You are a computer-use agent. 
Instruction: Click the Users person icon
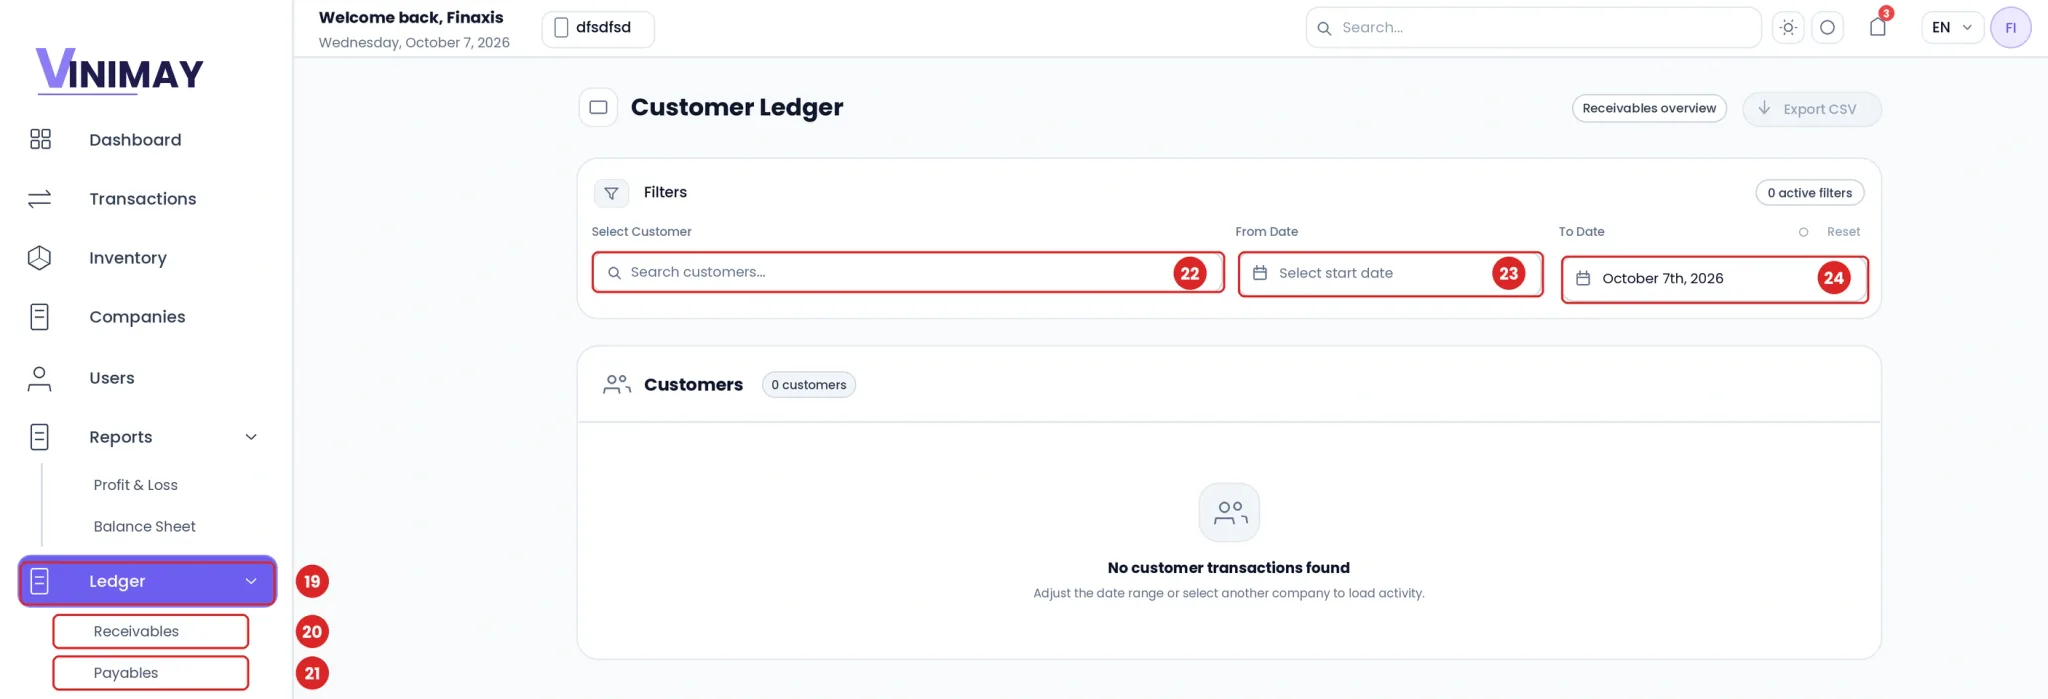tap(39, 378)
